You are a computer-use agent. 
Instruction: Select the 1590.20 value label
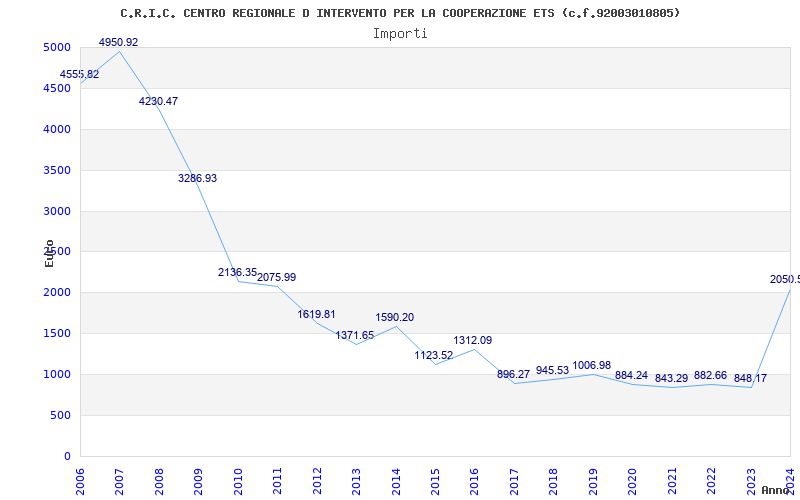[395, 317]
